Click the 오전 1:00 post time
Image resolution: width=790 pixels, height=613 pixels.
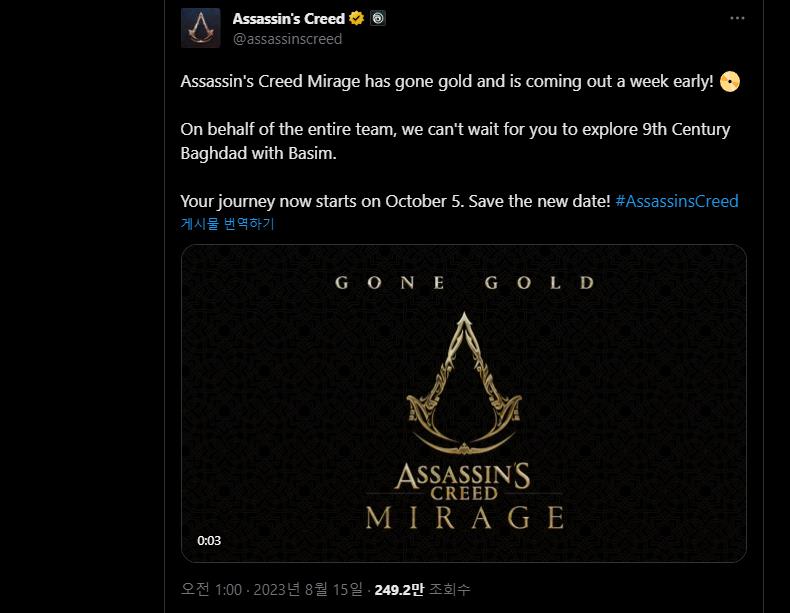pyautogui.click(x=212, y=590)
